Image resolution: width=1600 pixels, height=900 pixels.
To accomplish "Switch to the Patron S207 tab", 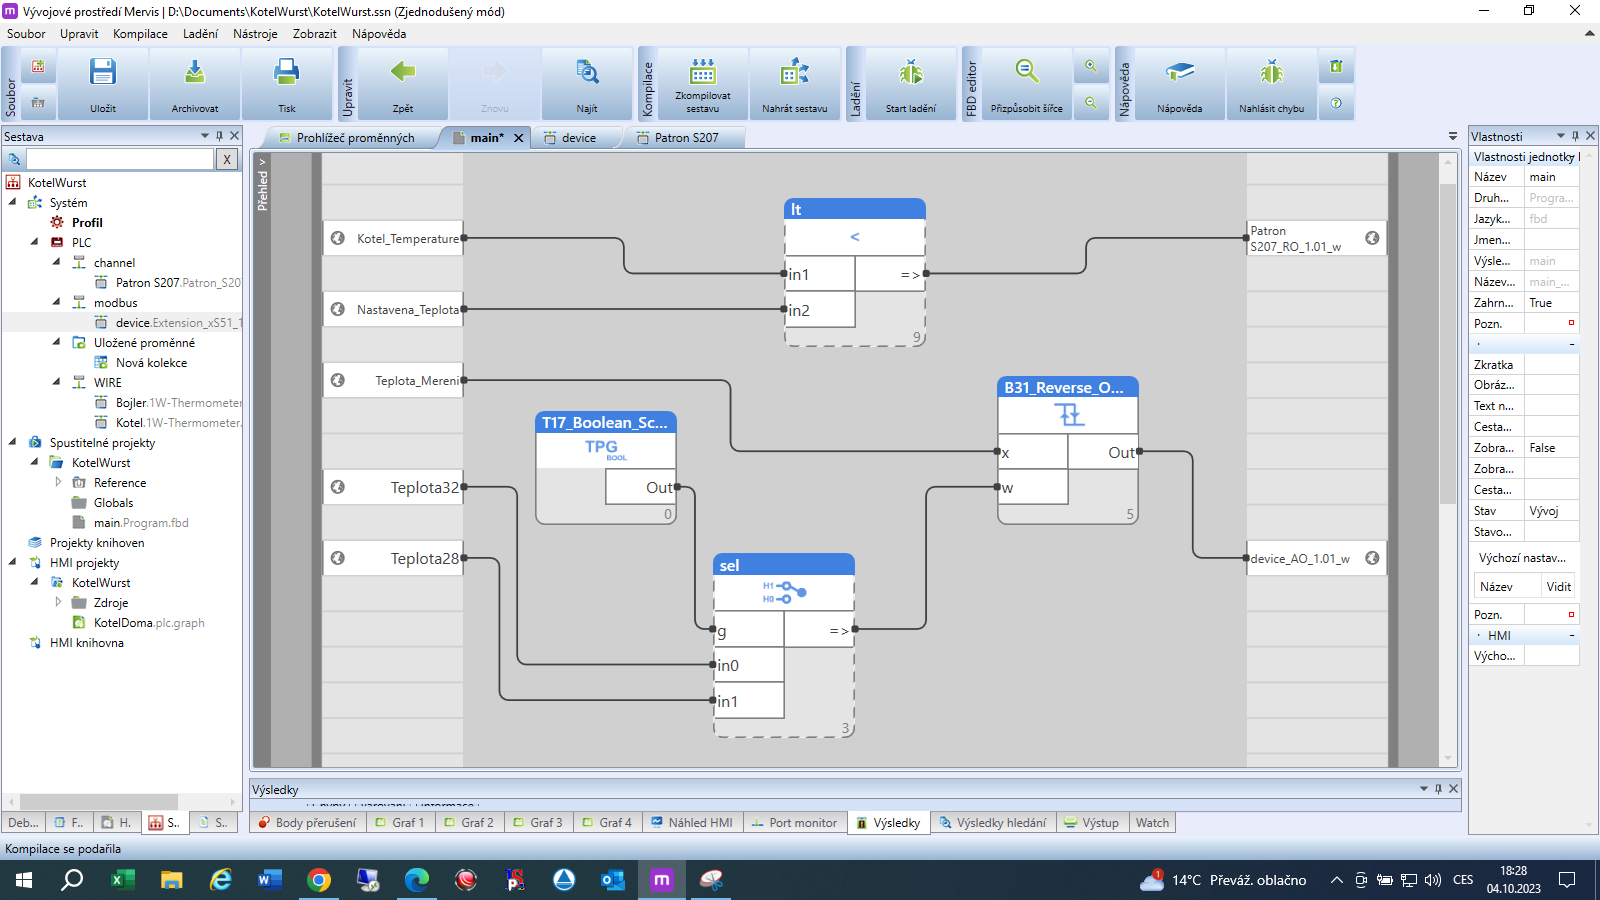I will coord(686,138).
